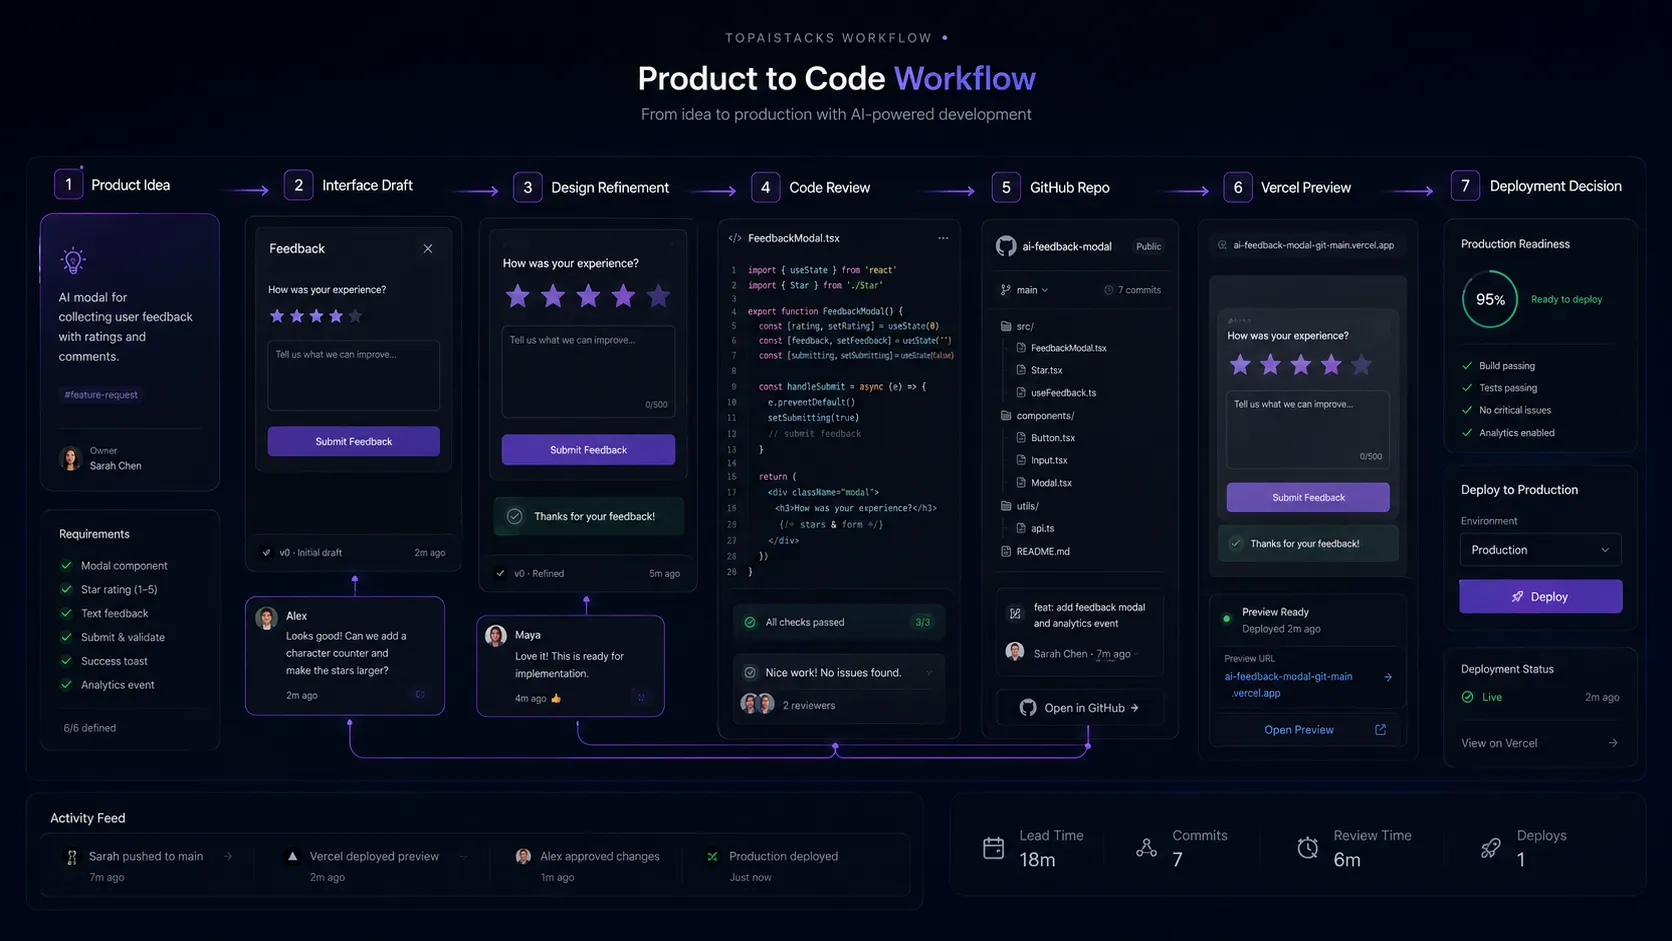Toggle the Modal component requirement check

tap(66, 565)
